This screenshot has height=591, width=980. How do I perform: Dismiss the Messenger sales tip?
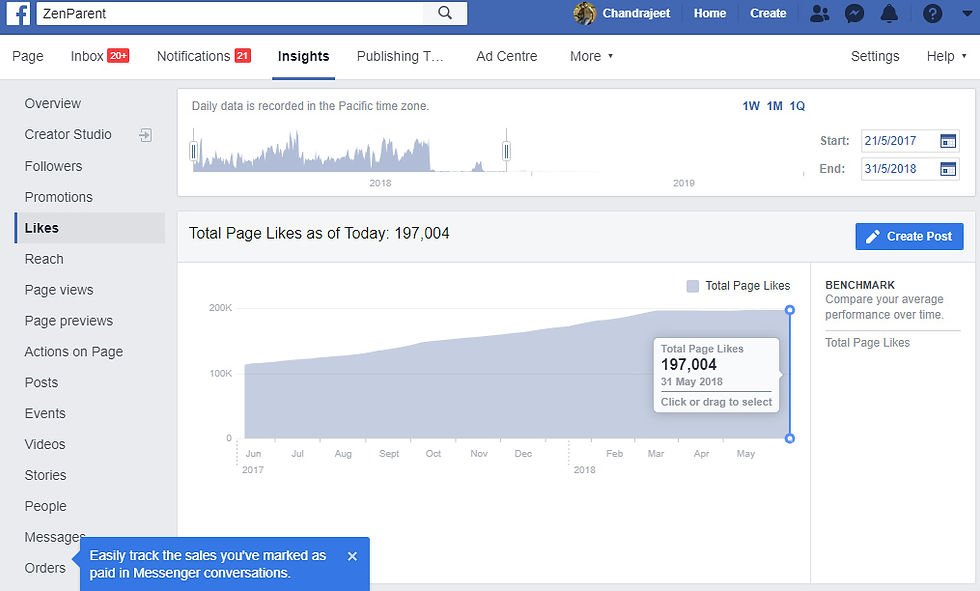point(352,556)
